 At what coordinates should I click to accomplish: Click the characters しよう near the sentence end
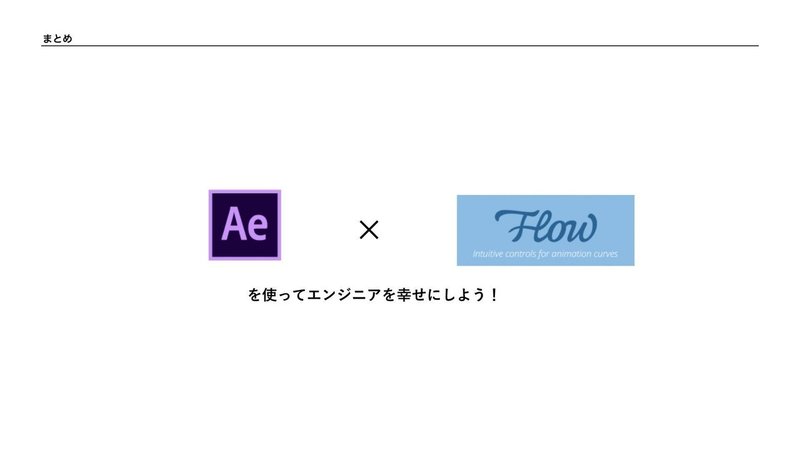(464, 295)
